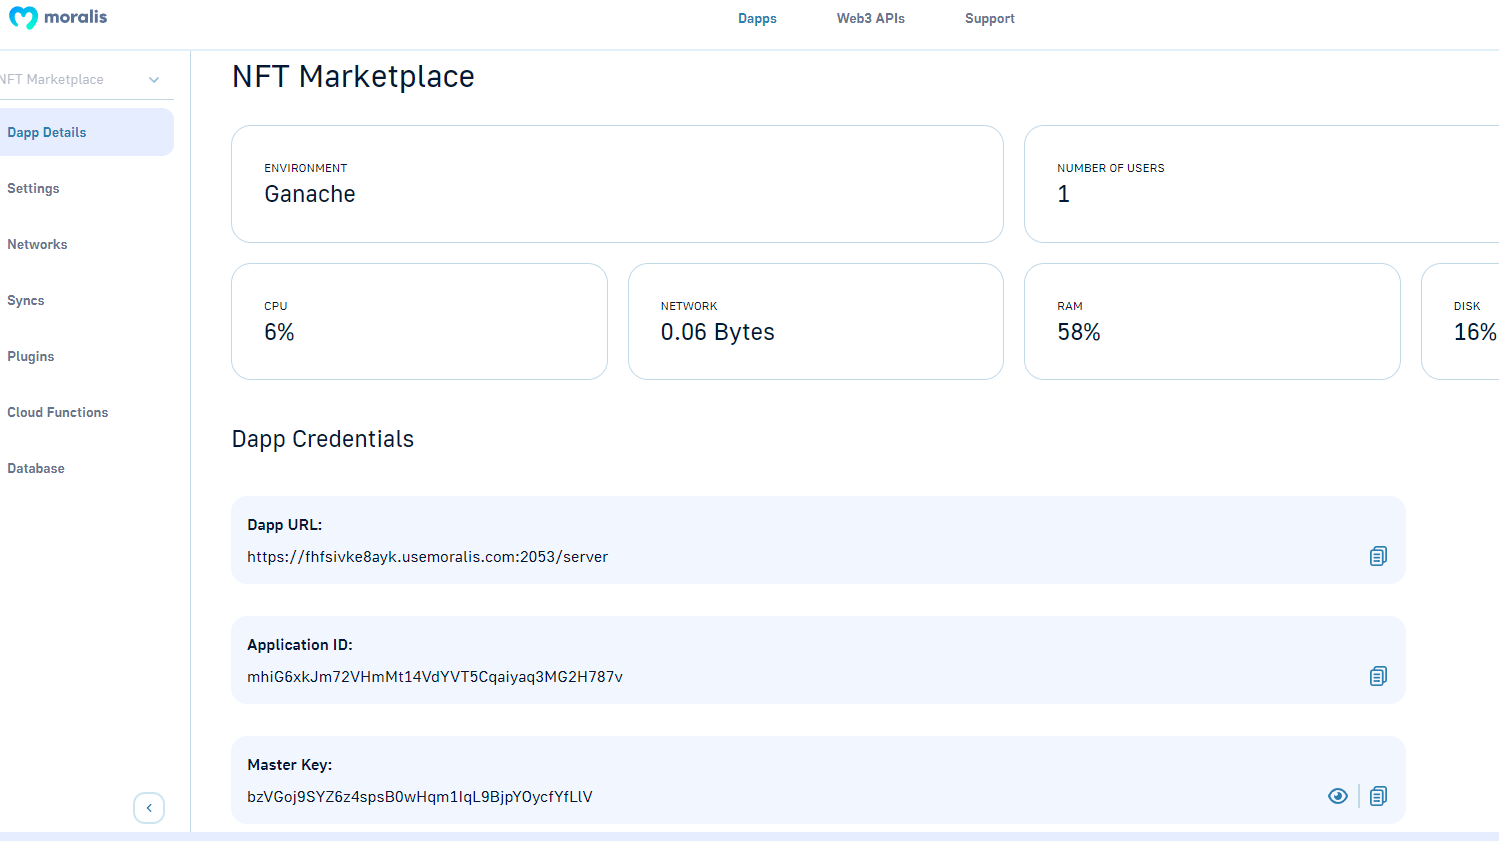
Task: Click the CPU 6% card
Action: coord(419,321)
